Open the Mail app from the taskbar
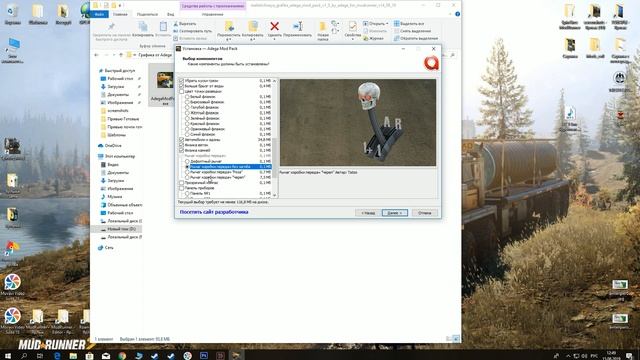640x360 pixels. (x=106, y=356)
